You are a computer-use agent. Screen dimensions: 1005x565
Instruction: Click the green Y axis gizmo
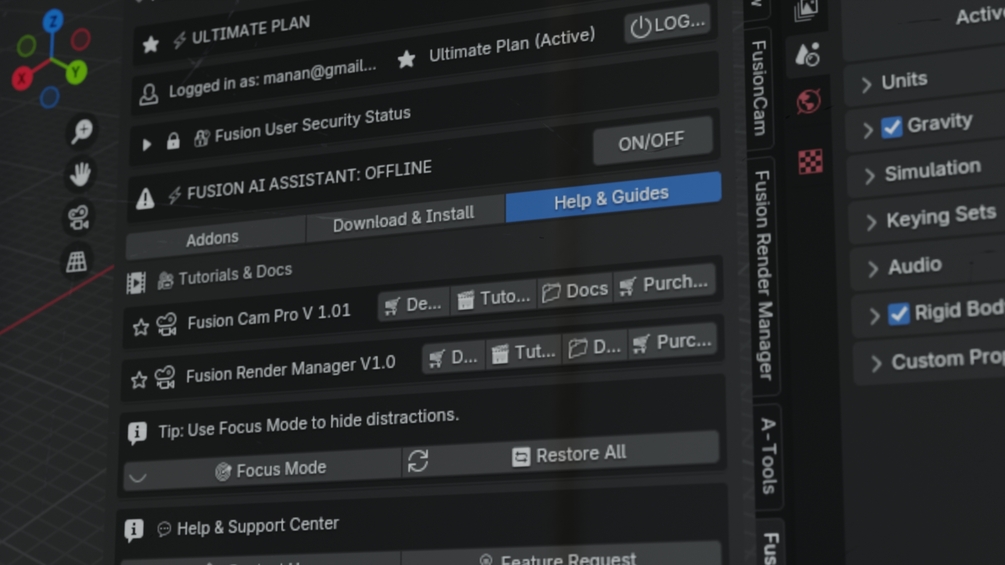(76, 71)
